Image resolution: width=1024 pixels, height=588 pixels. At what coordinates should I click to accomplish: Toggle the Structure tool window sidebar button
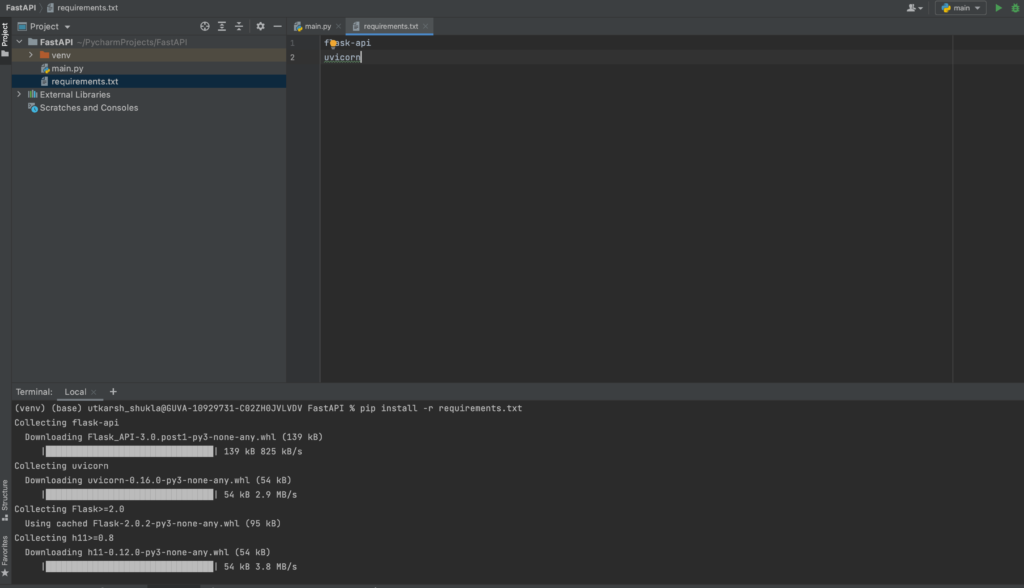pyautogui.click(x=5, y=498)
